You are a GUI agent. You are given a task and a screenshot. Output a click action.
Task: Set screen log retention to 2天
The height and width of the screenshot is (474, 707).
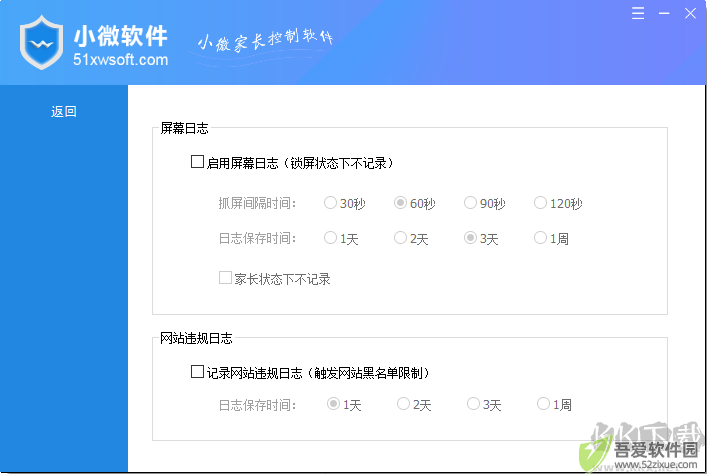click(x=400, y=237)
